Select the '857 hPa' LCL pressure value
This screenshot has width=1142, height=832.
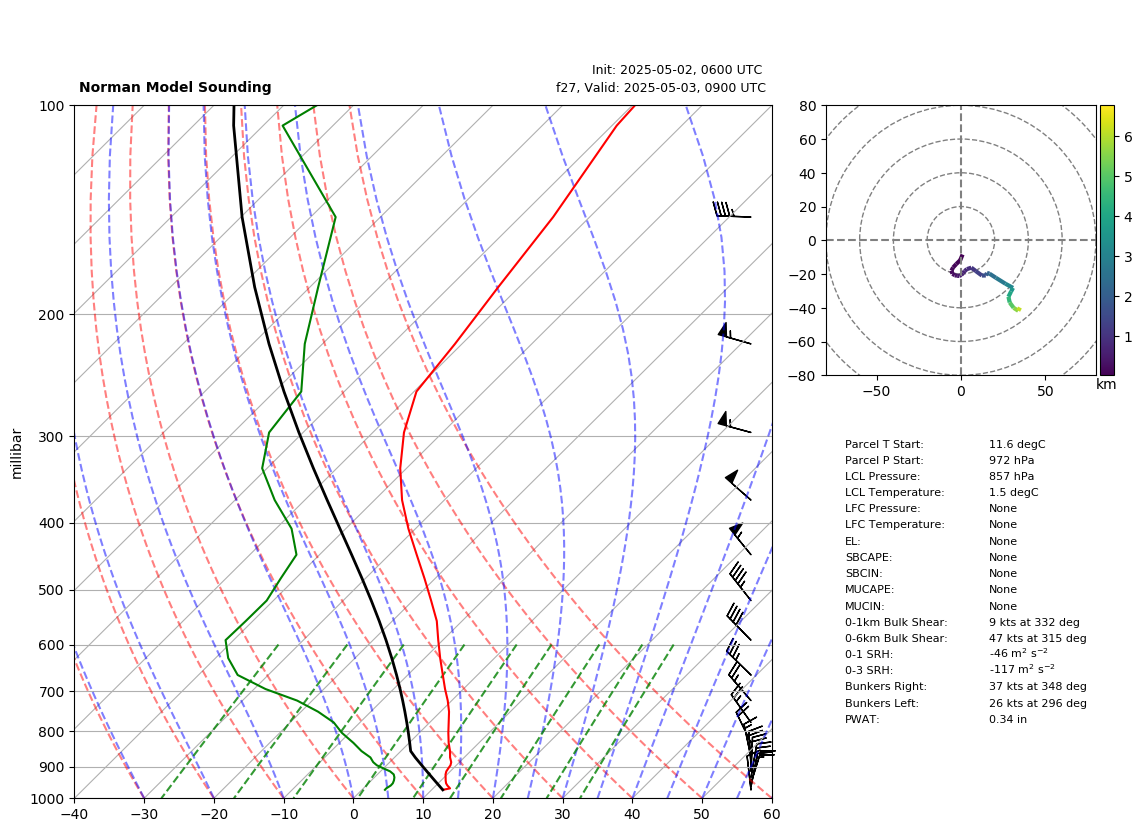(x=1012, y=476)
